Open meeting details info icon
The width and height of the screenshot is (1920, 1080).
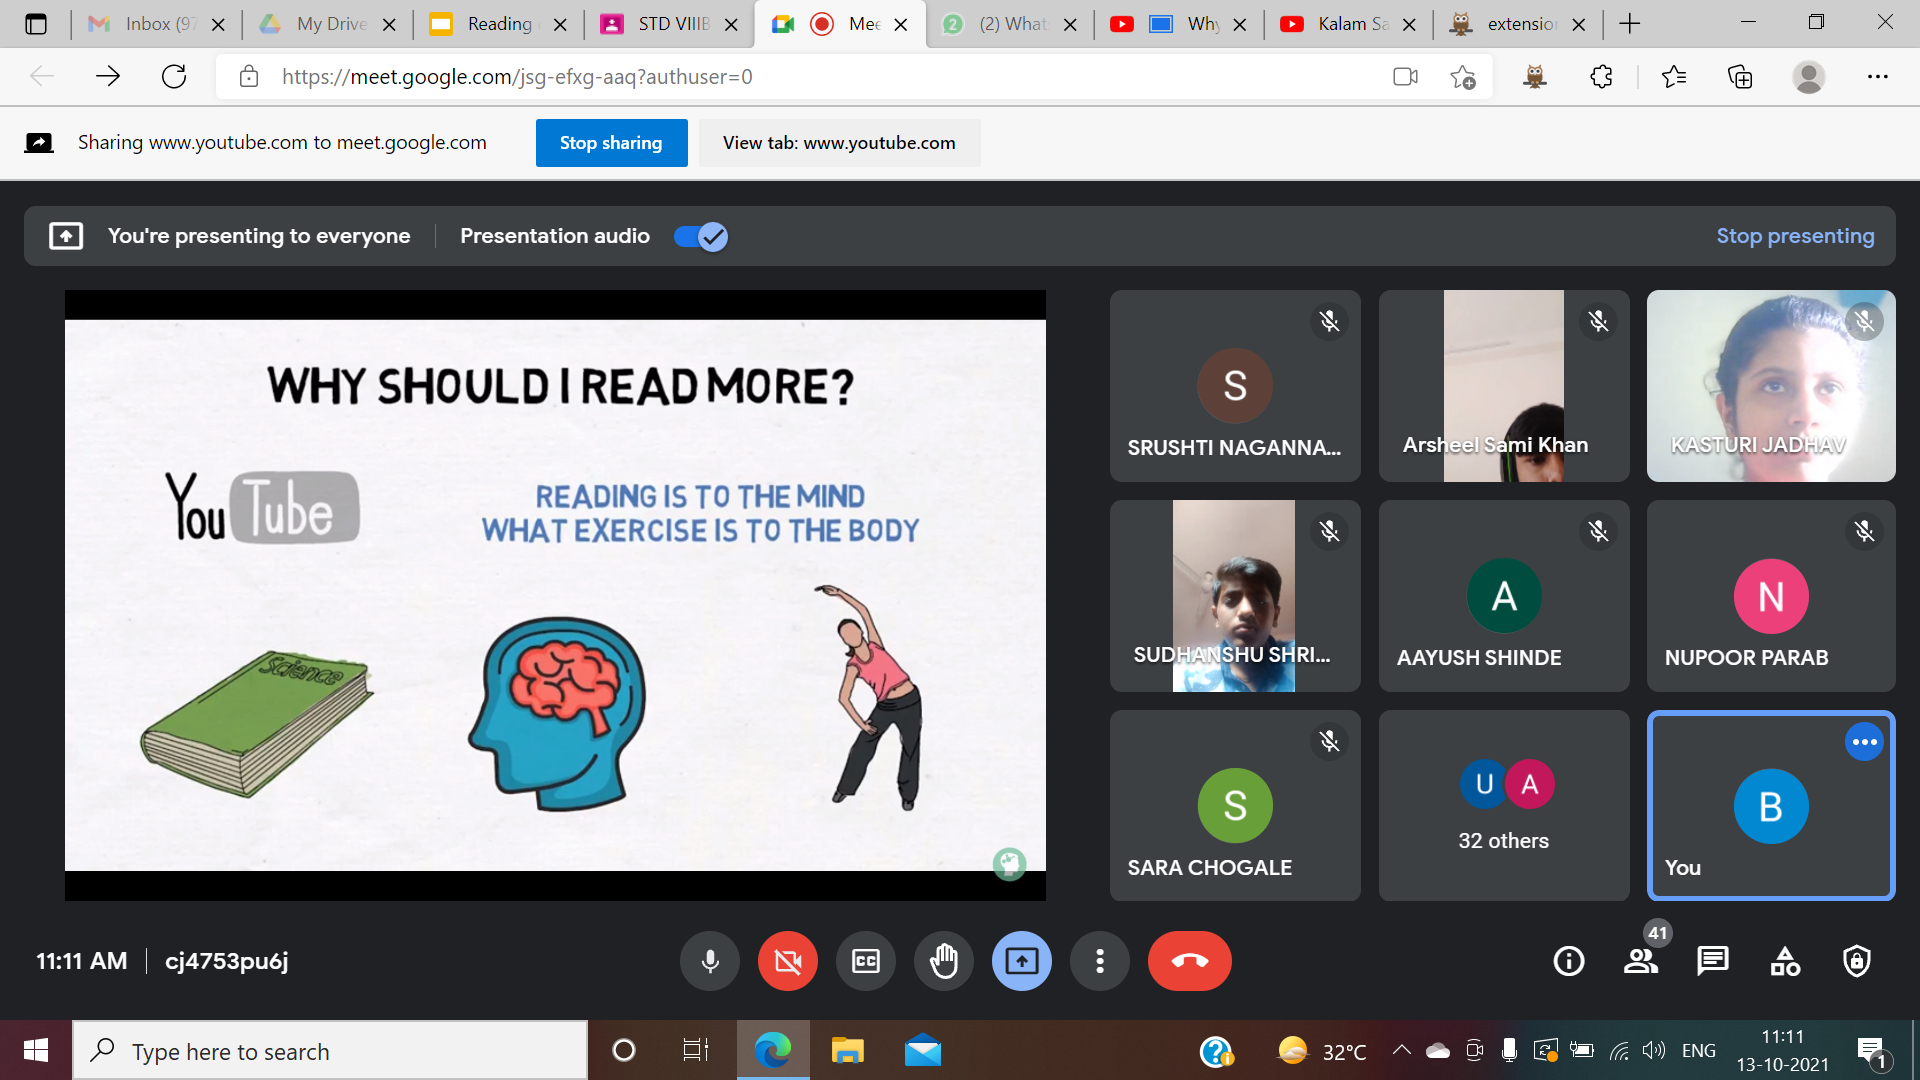(1568, 961)
